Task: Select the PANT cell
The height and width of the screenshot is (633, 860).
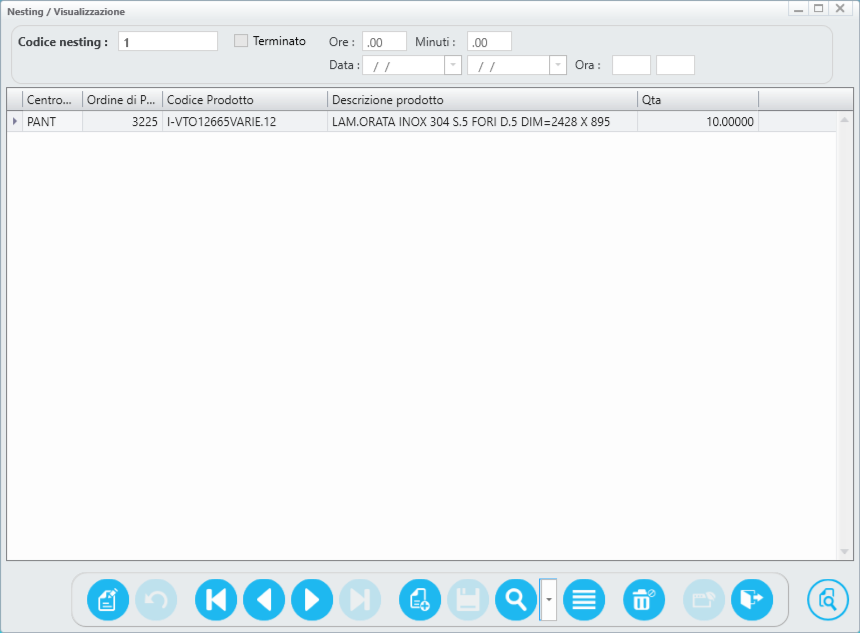Action: tap(52, 122)
